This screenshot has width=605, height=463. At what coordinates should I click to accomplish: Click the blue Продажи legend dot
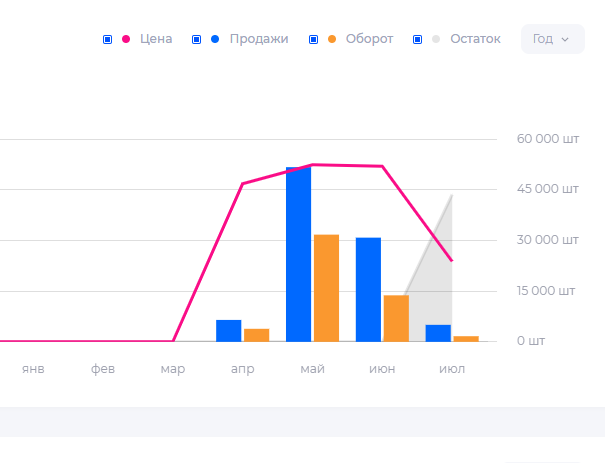click(215, 39)
